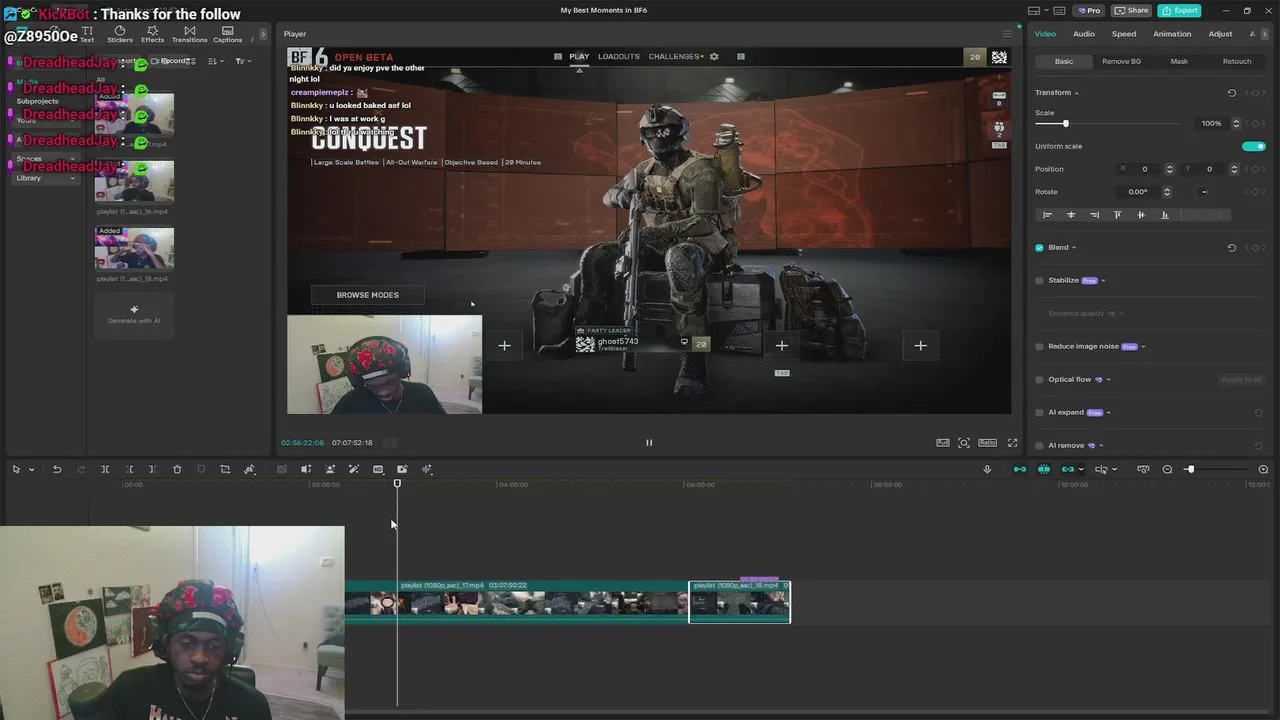Zoom in the timeline
Viewport: 1280px width, 720px height.
(1263, 469)
